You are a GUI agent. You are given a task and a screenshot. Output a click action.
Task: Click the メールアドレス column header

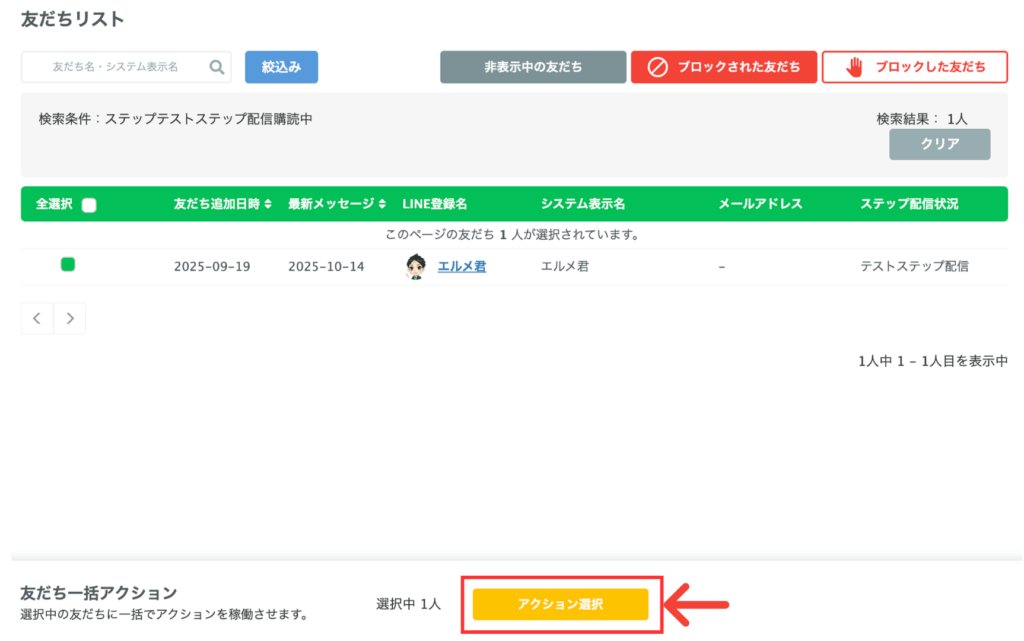[x=760, y=204]
